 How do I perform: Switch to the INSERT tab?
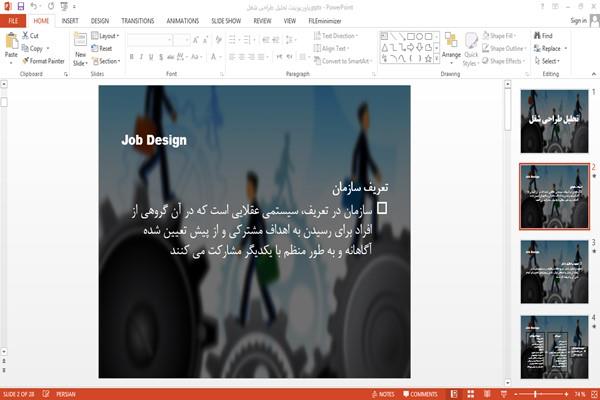point(70,21)
